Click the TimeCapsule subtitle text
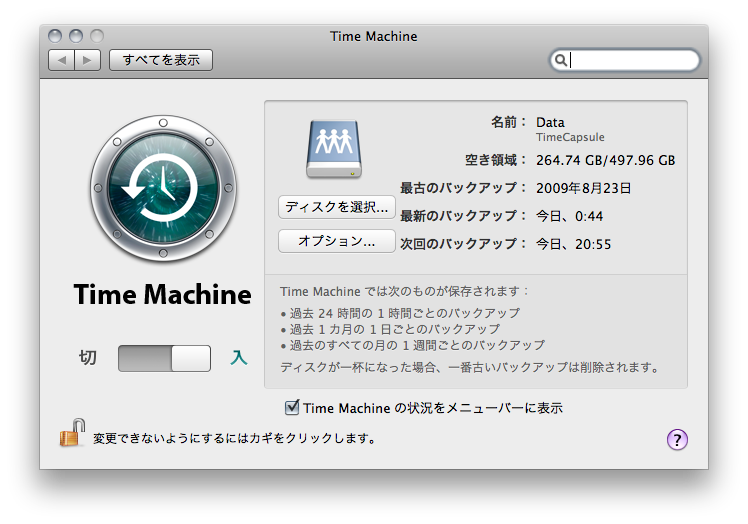748x524 pixels. pos(570,137)
